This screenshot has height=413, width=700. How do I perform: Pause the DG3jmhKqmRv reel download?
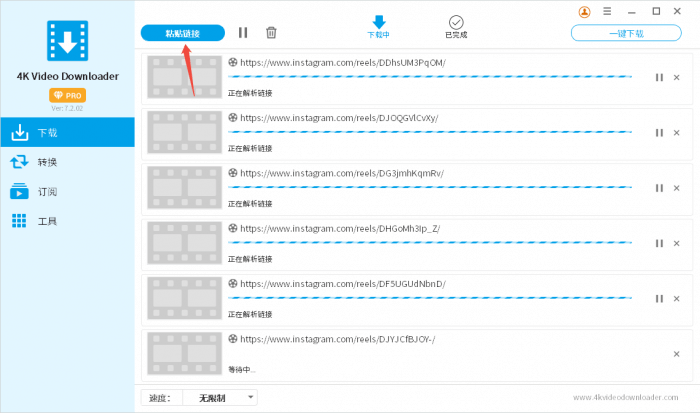tap(659, 188)
